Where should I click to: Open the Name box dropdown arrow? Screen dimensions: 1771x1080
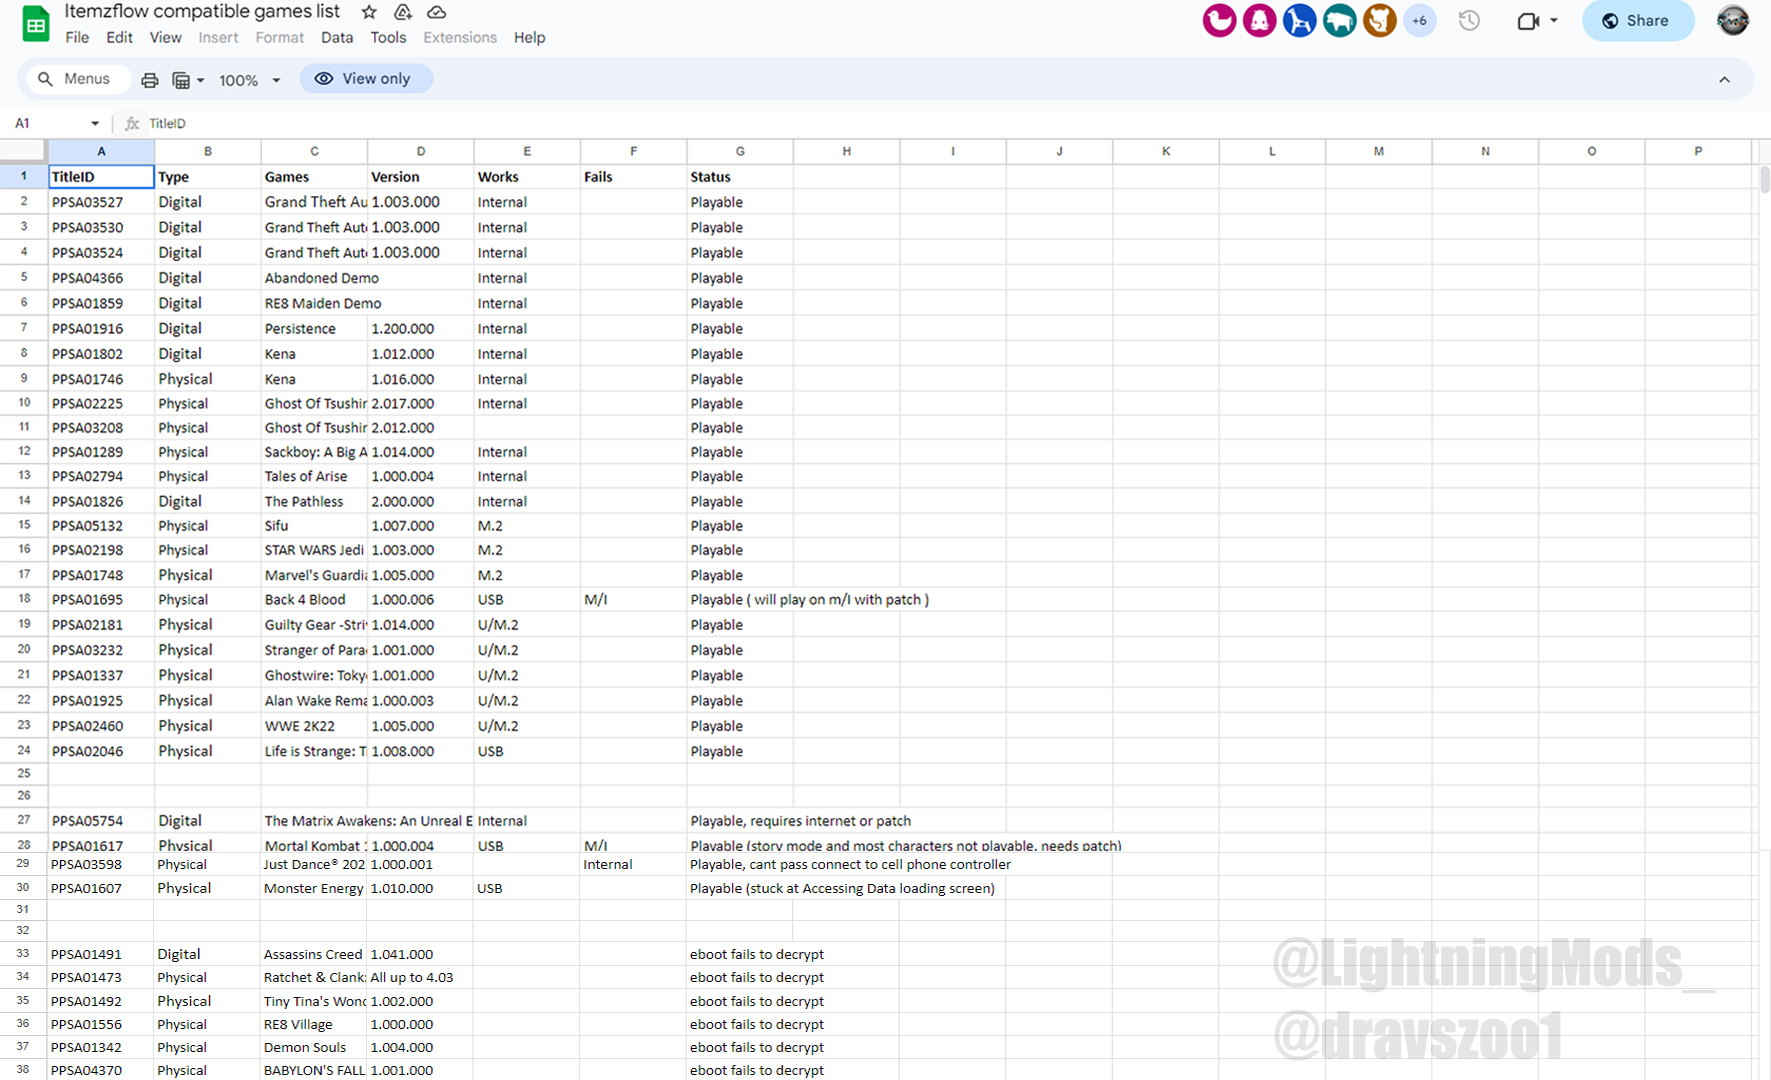point(95,124)
